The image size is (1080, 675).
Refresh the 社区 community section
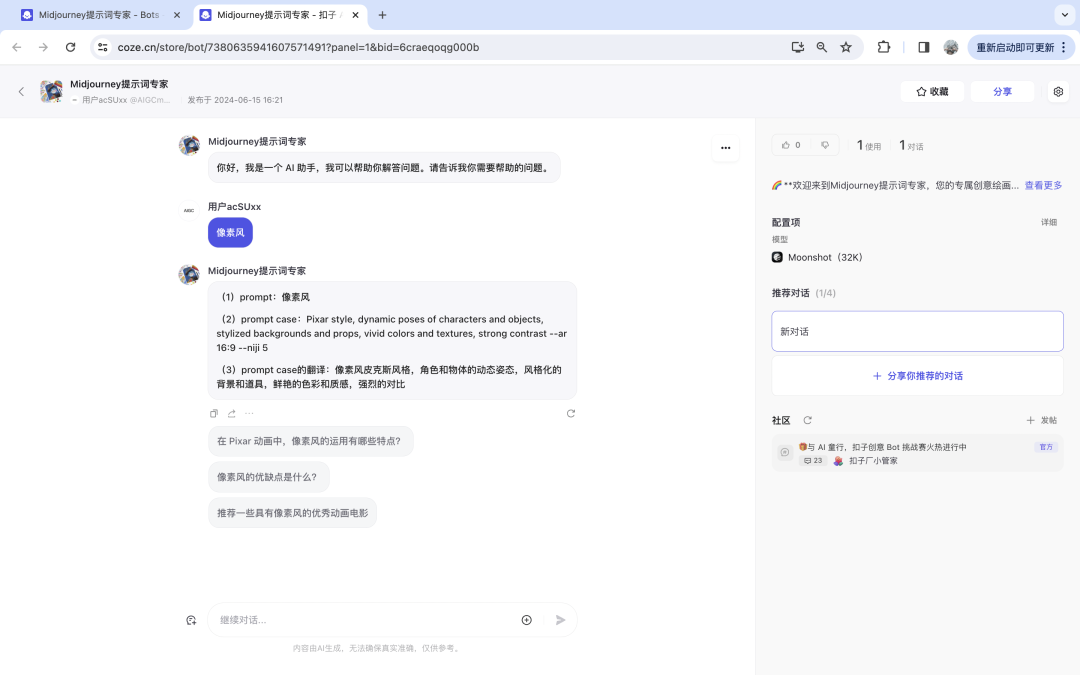808,419
